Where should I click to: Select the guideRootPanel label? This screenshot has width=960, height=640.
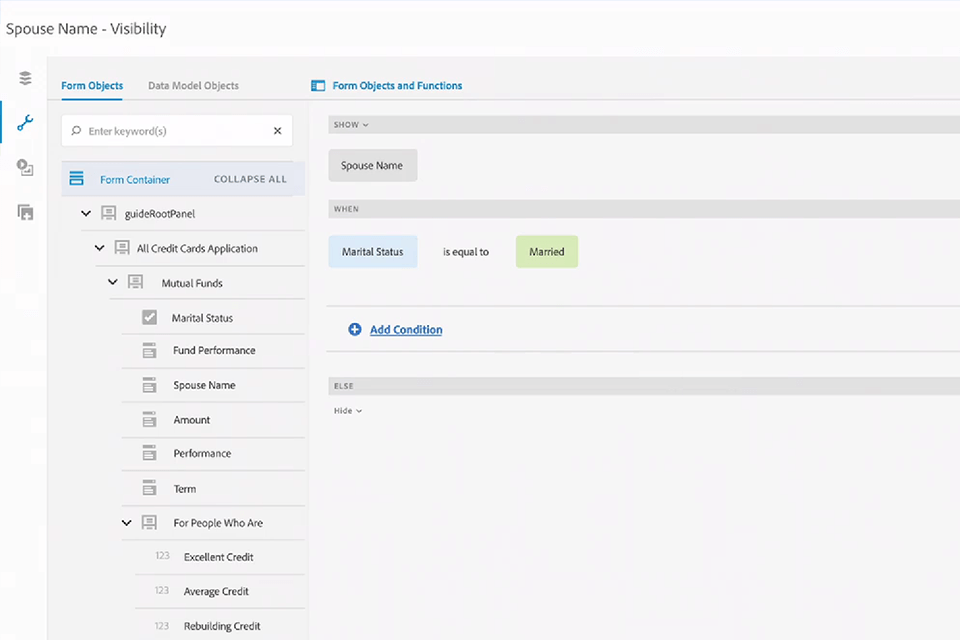tap(160, 214)
